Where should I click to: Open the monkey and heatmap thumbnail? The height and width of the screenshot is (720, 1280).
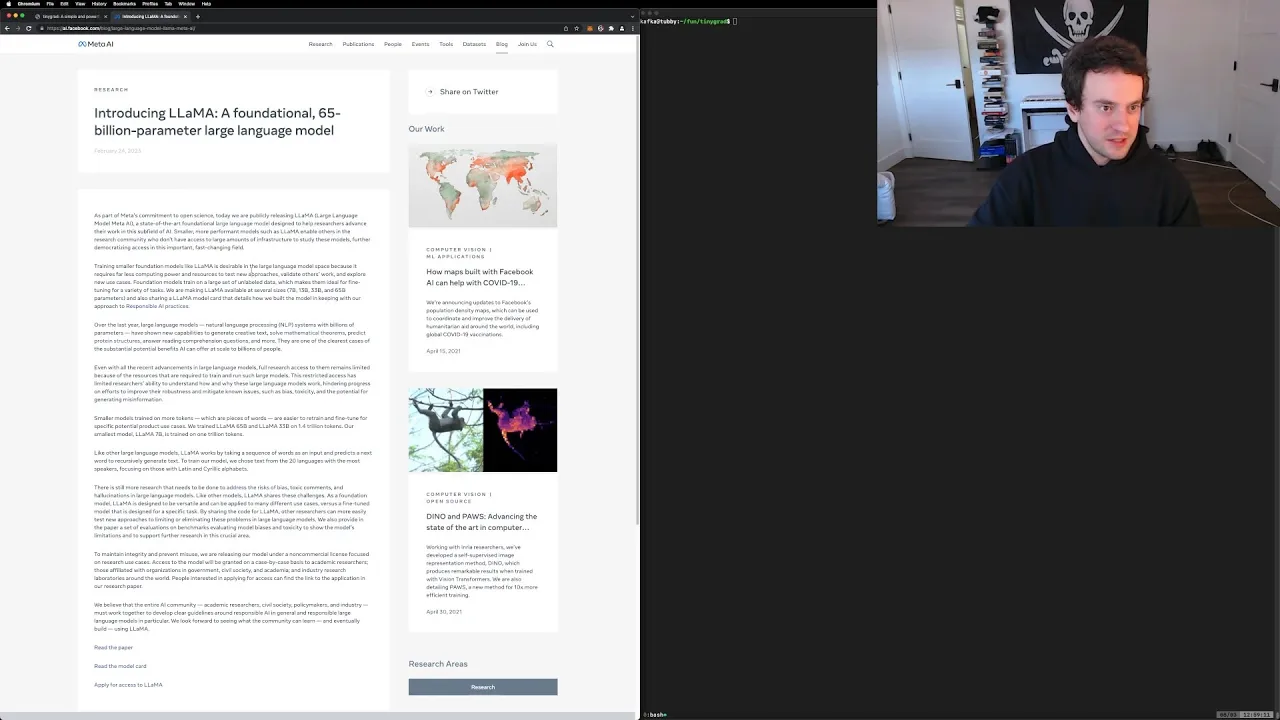[483, 430]
